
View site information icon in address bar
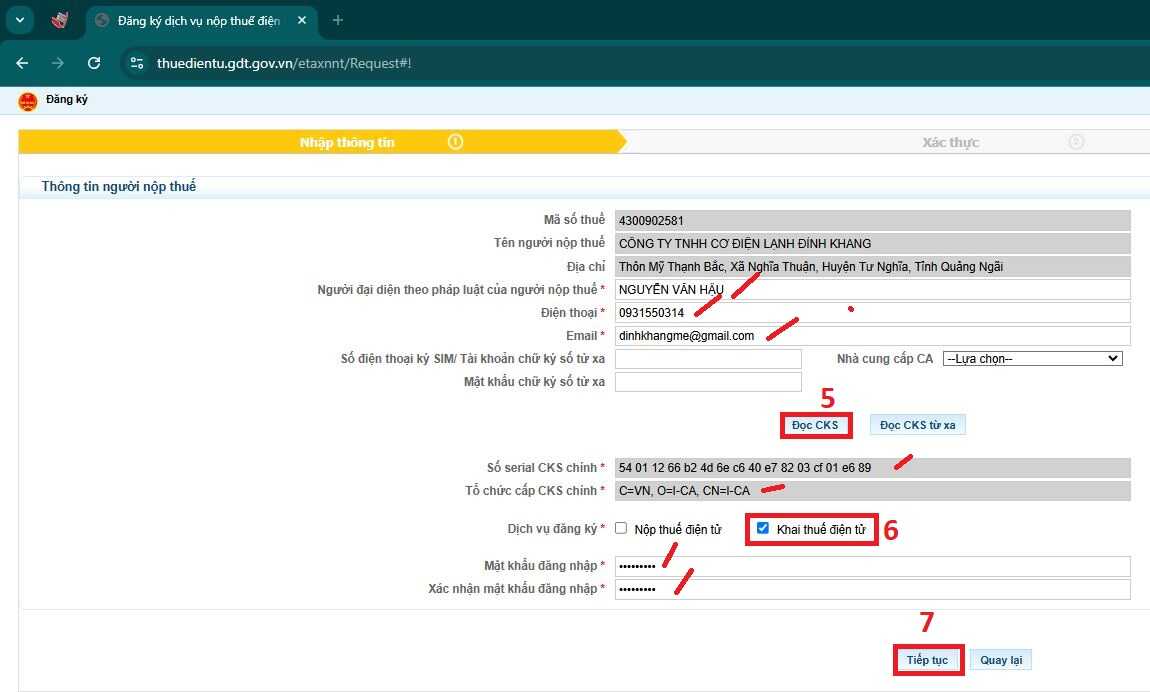pyautogui.click(x=137, y=63)
